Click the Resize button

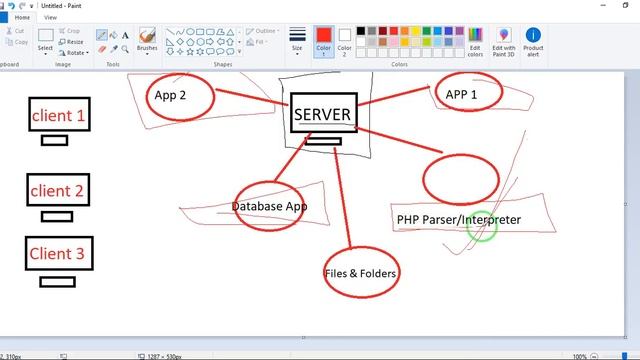71,42
